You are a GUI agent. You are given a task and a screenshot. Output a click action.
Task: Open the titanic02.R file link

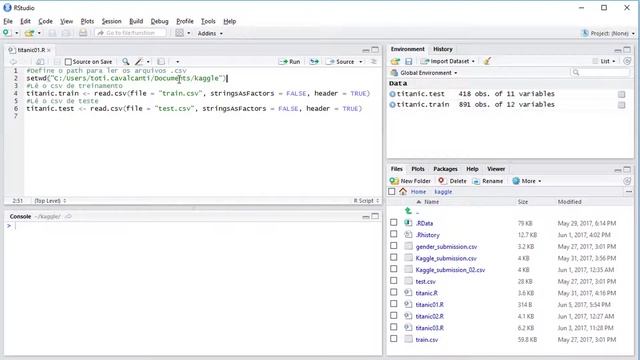coord(429,316)
